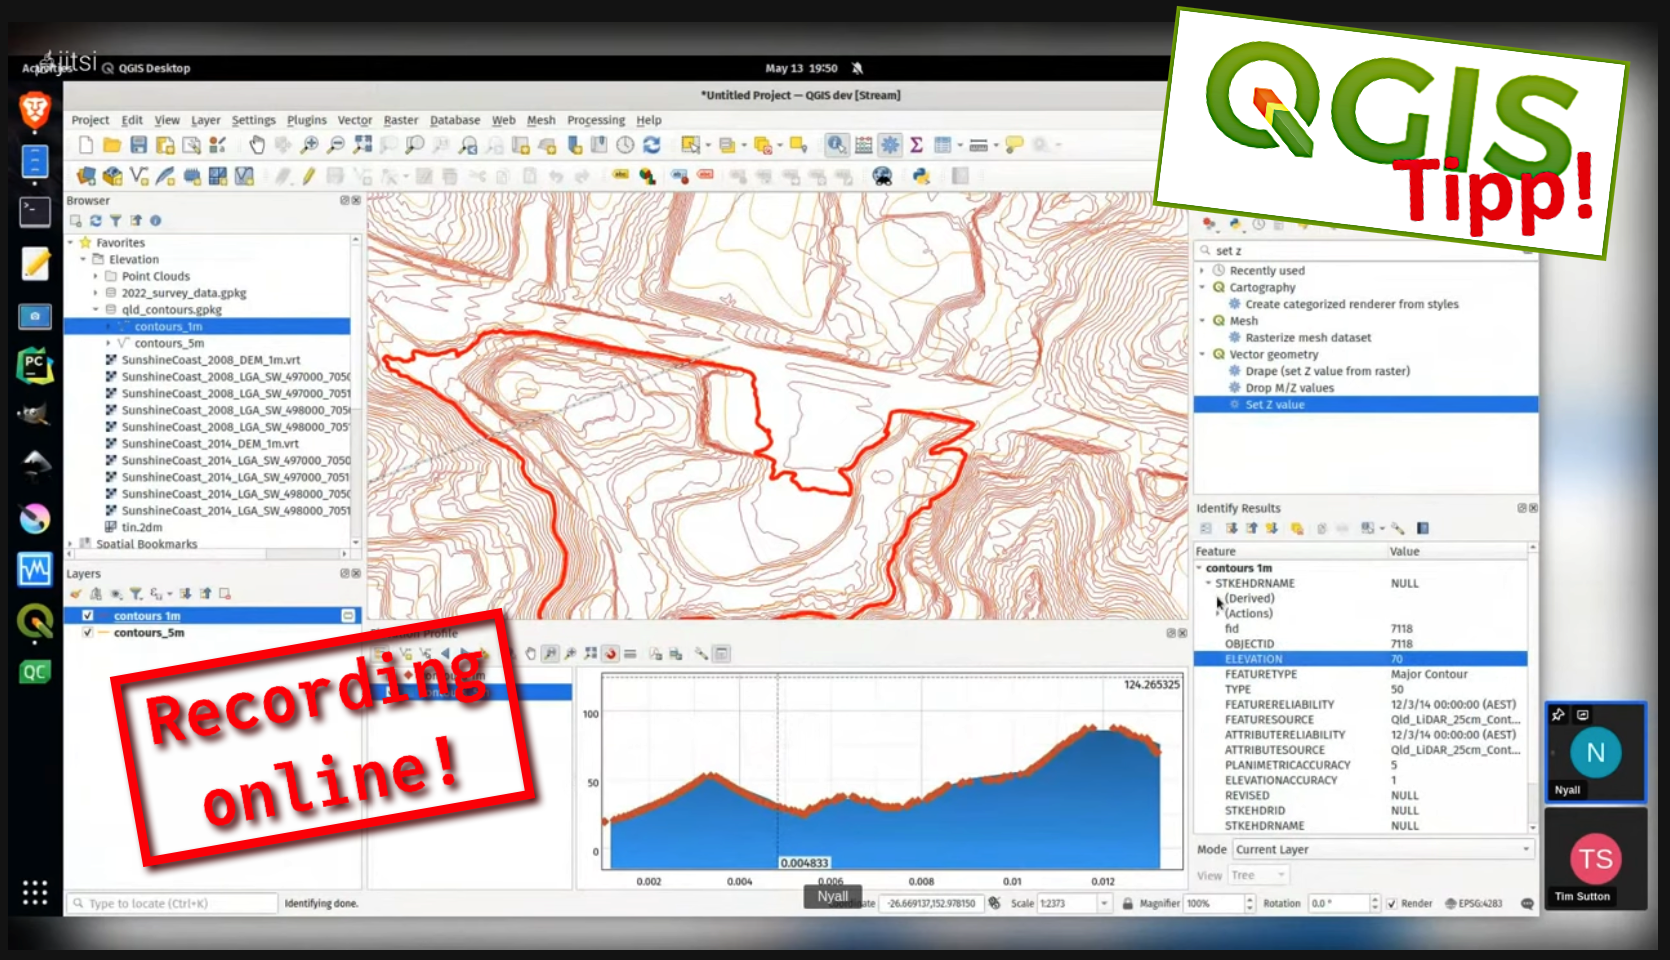The height and width of the screenshot is (960, 1670).
Task: Click the FEATURETYPE Major Contour row
Action: [1360, 674]
